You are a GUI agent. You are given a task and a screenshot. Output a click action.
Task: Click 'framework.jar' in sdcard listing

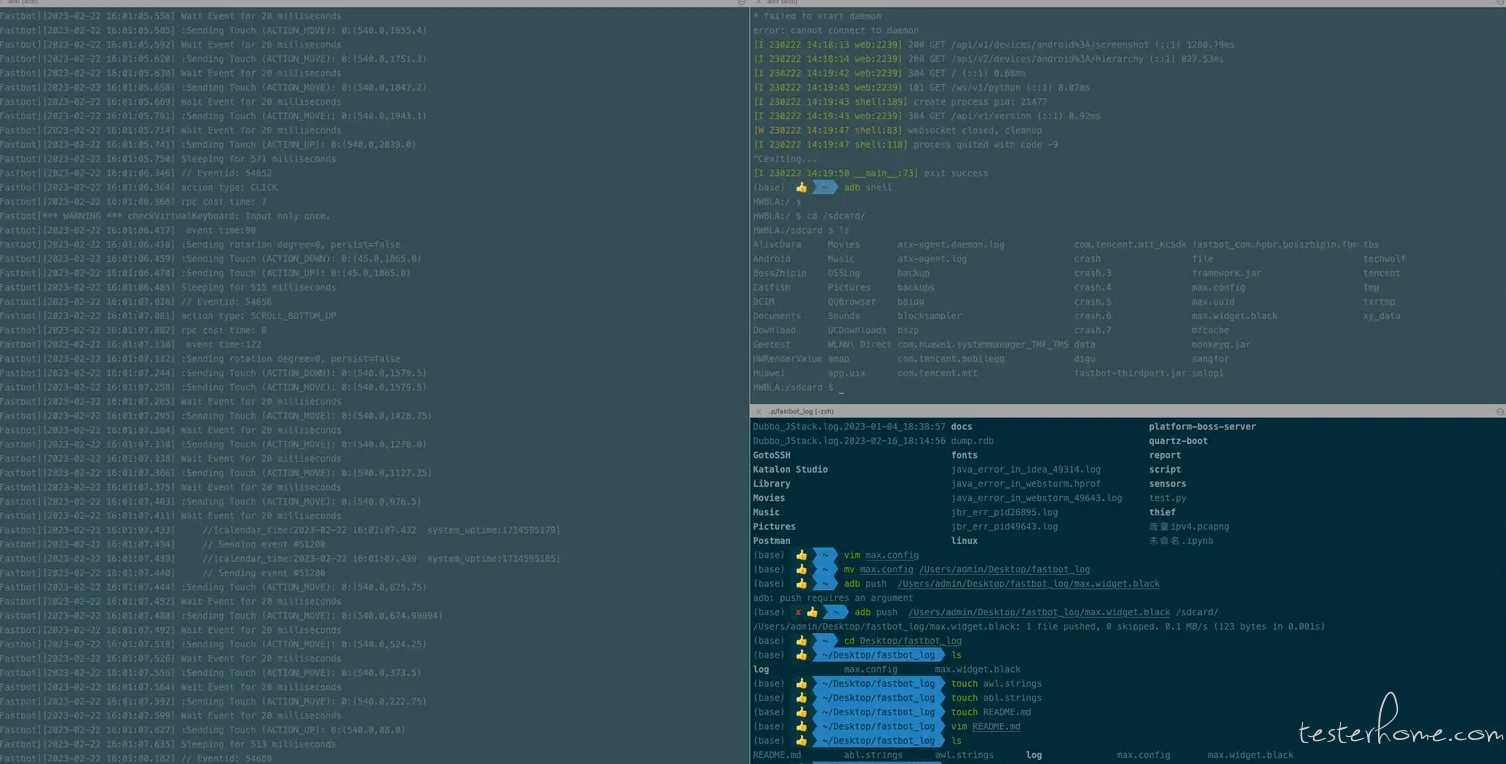point(1226,273)
